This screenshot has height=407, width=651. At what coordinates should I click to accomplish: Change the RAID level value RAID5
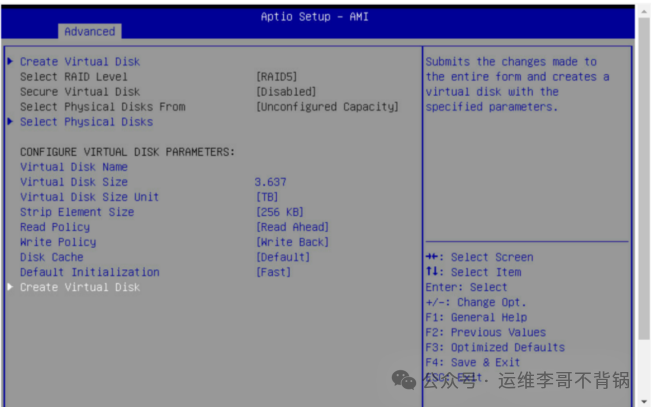click(277, 77)
